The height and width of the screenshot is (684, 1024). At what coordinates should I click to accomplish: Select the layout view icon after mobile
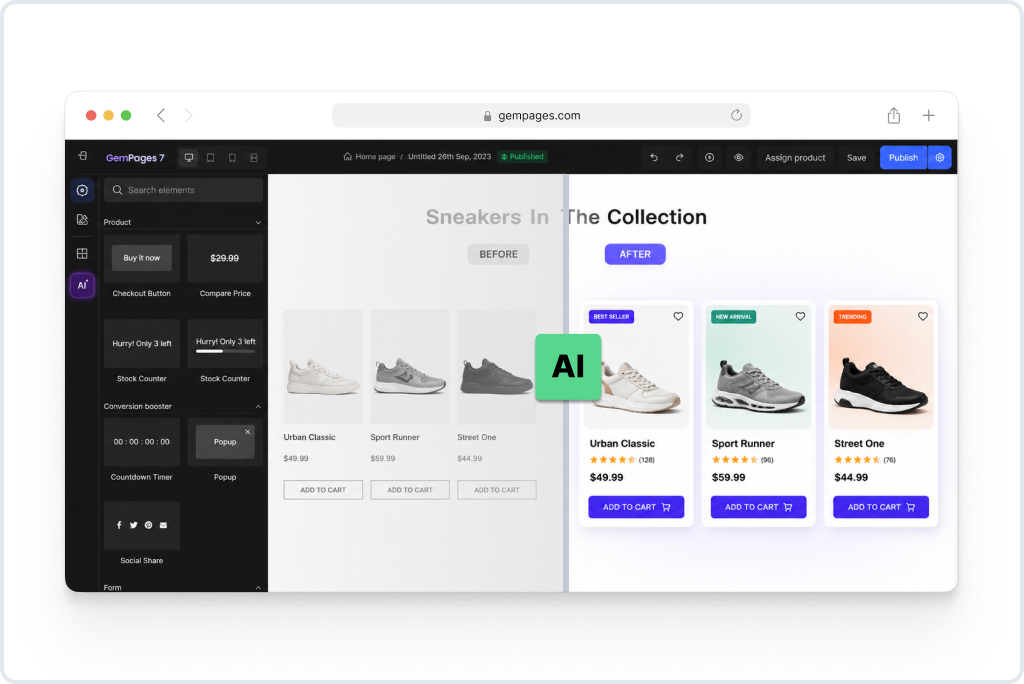click(x=254, y=157)
